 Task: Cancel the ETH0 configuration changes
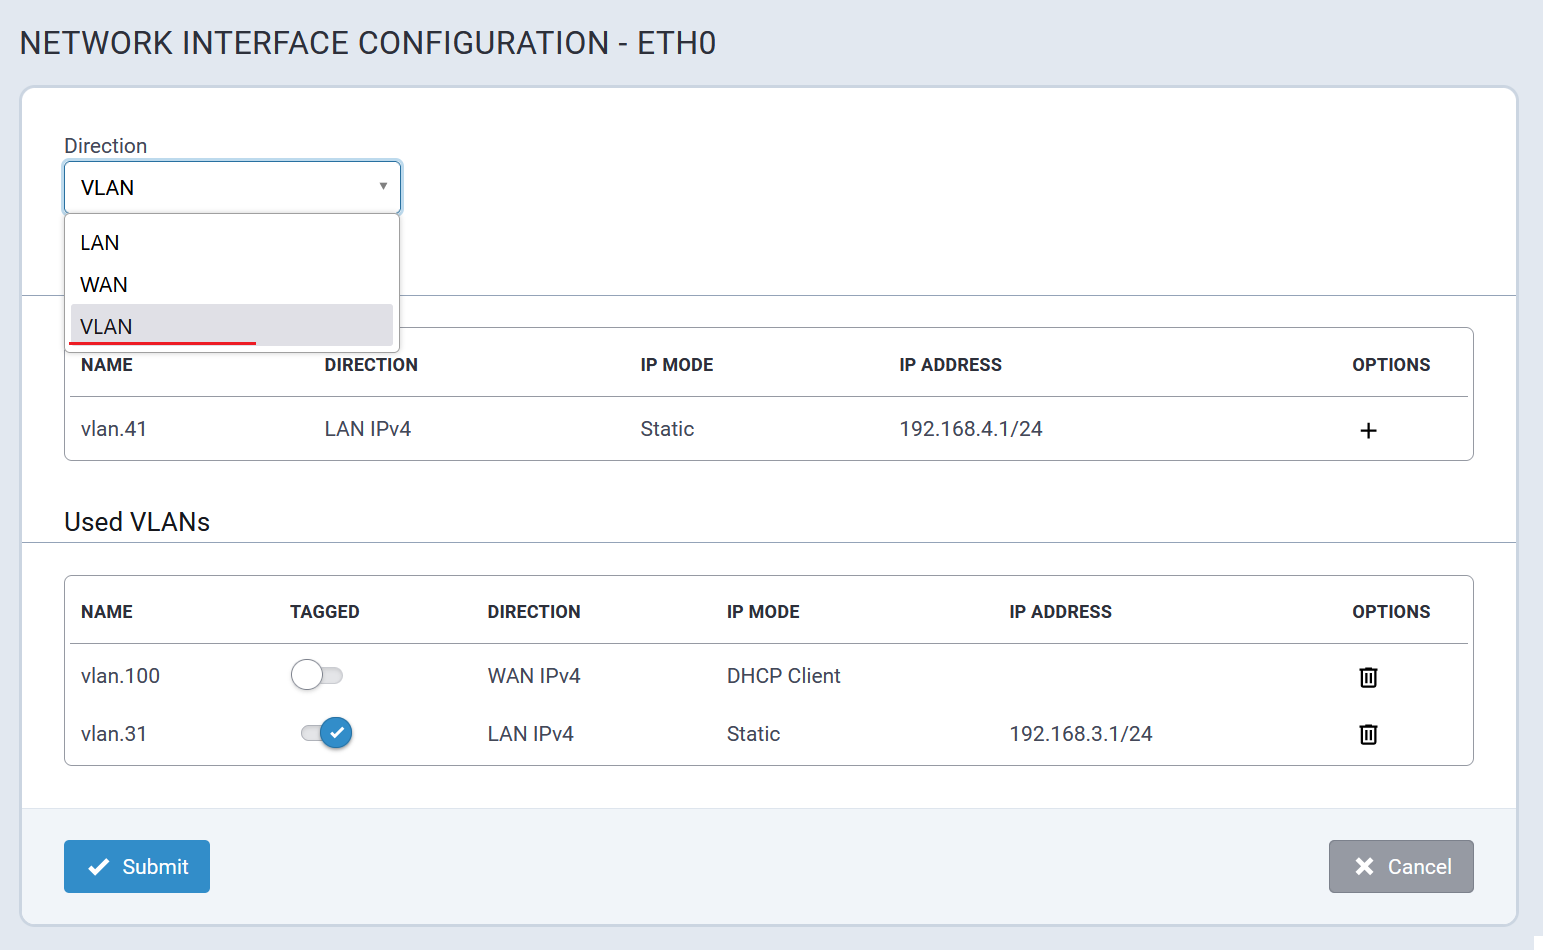coord(1400,866)
